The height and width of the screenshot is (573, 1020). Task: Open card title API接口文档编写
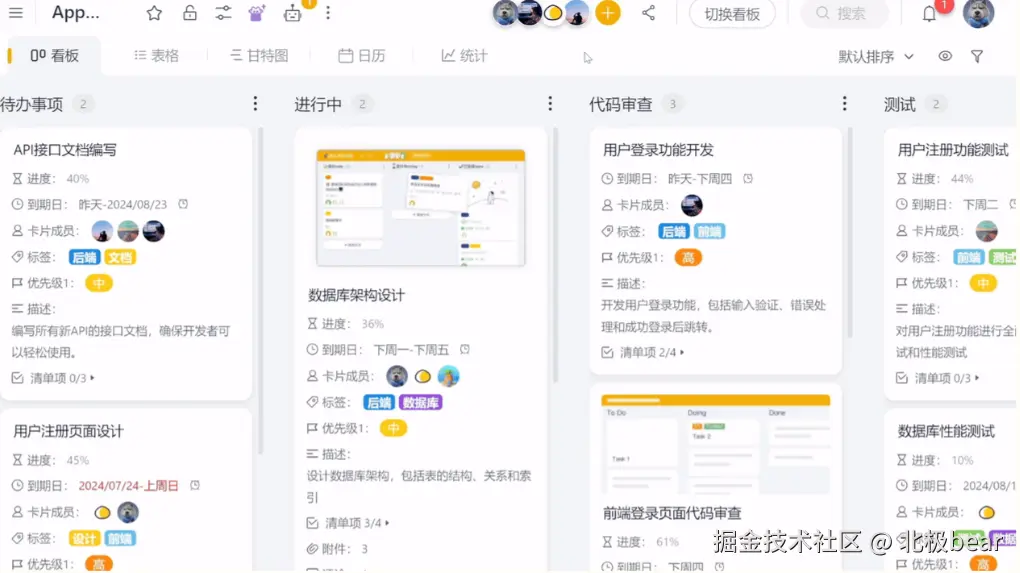[65, 150]
